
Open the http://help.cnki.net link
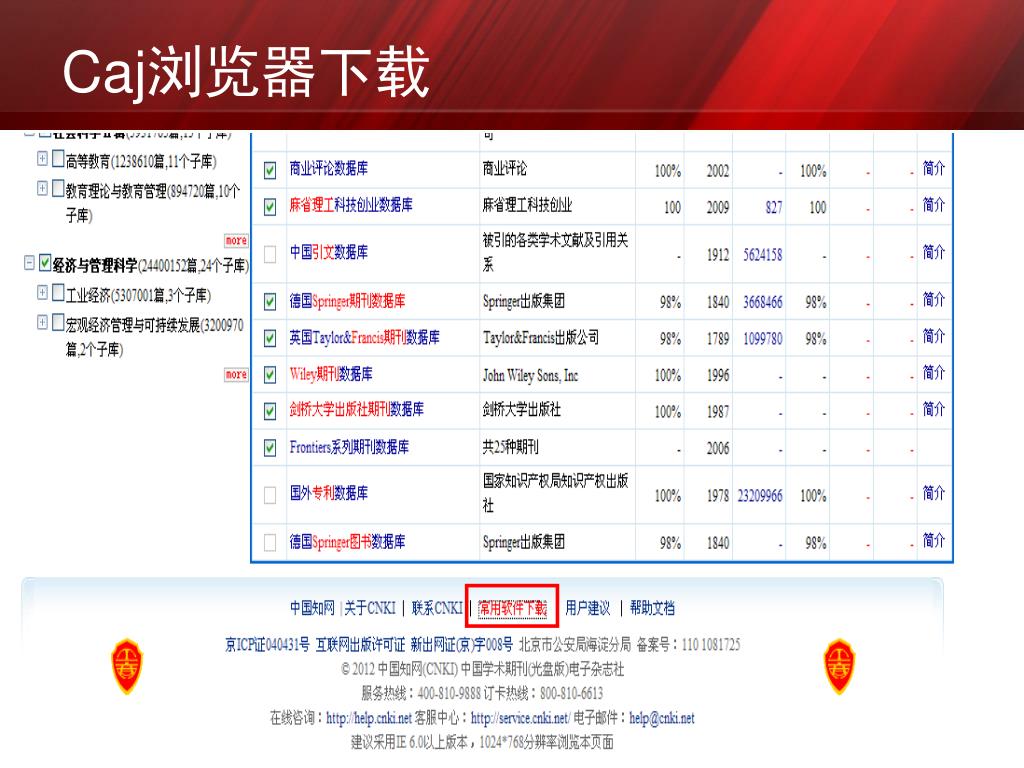369,718
